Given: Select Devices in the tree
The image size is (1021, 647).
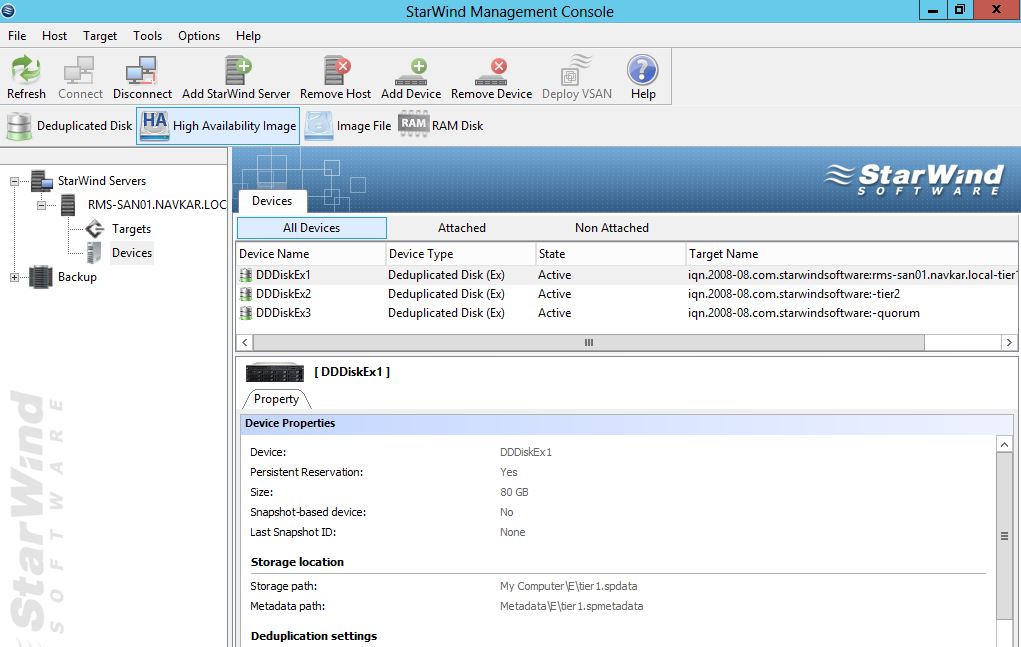Looking at the screenshot, I should [x=132, y=253].
